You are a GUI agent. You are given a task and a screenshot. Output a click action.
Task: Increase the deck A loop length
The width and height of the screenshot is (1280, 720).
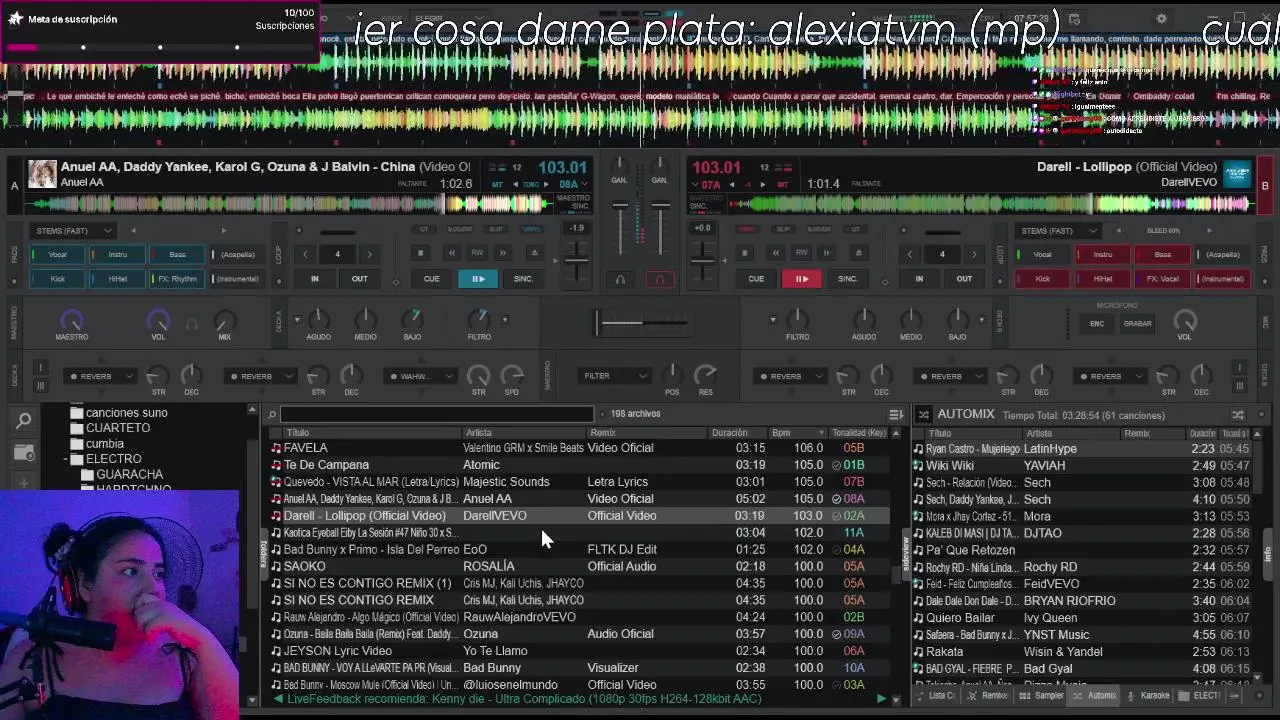[x=369, y=254]
